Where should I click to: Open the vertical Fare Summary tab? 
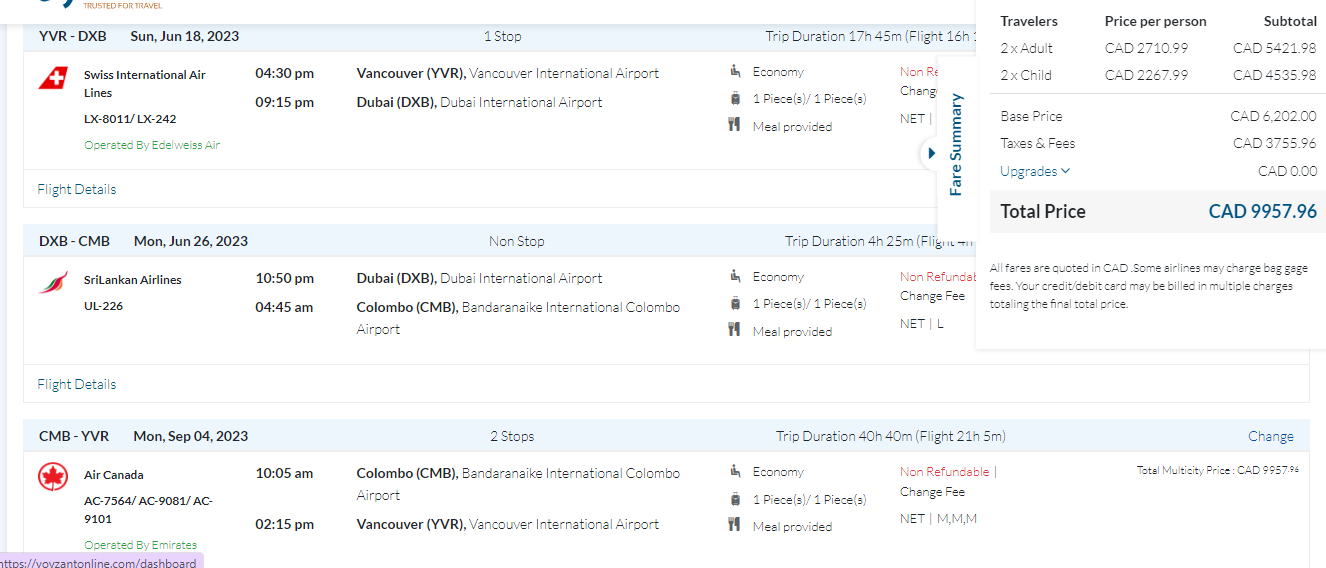[955, 145]
